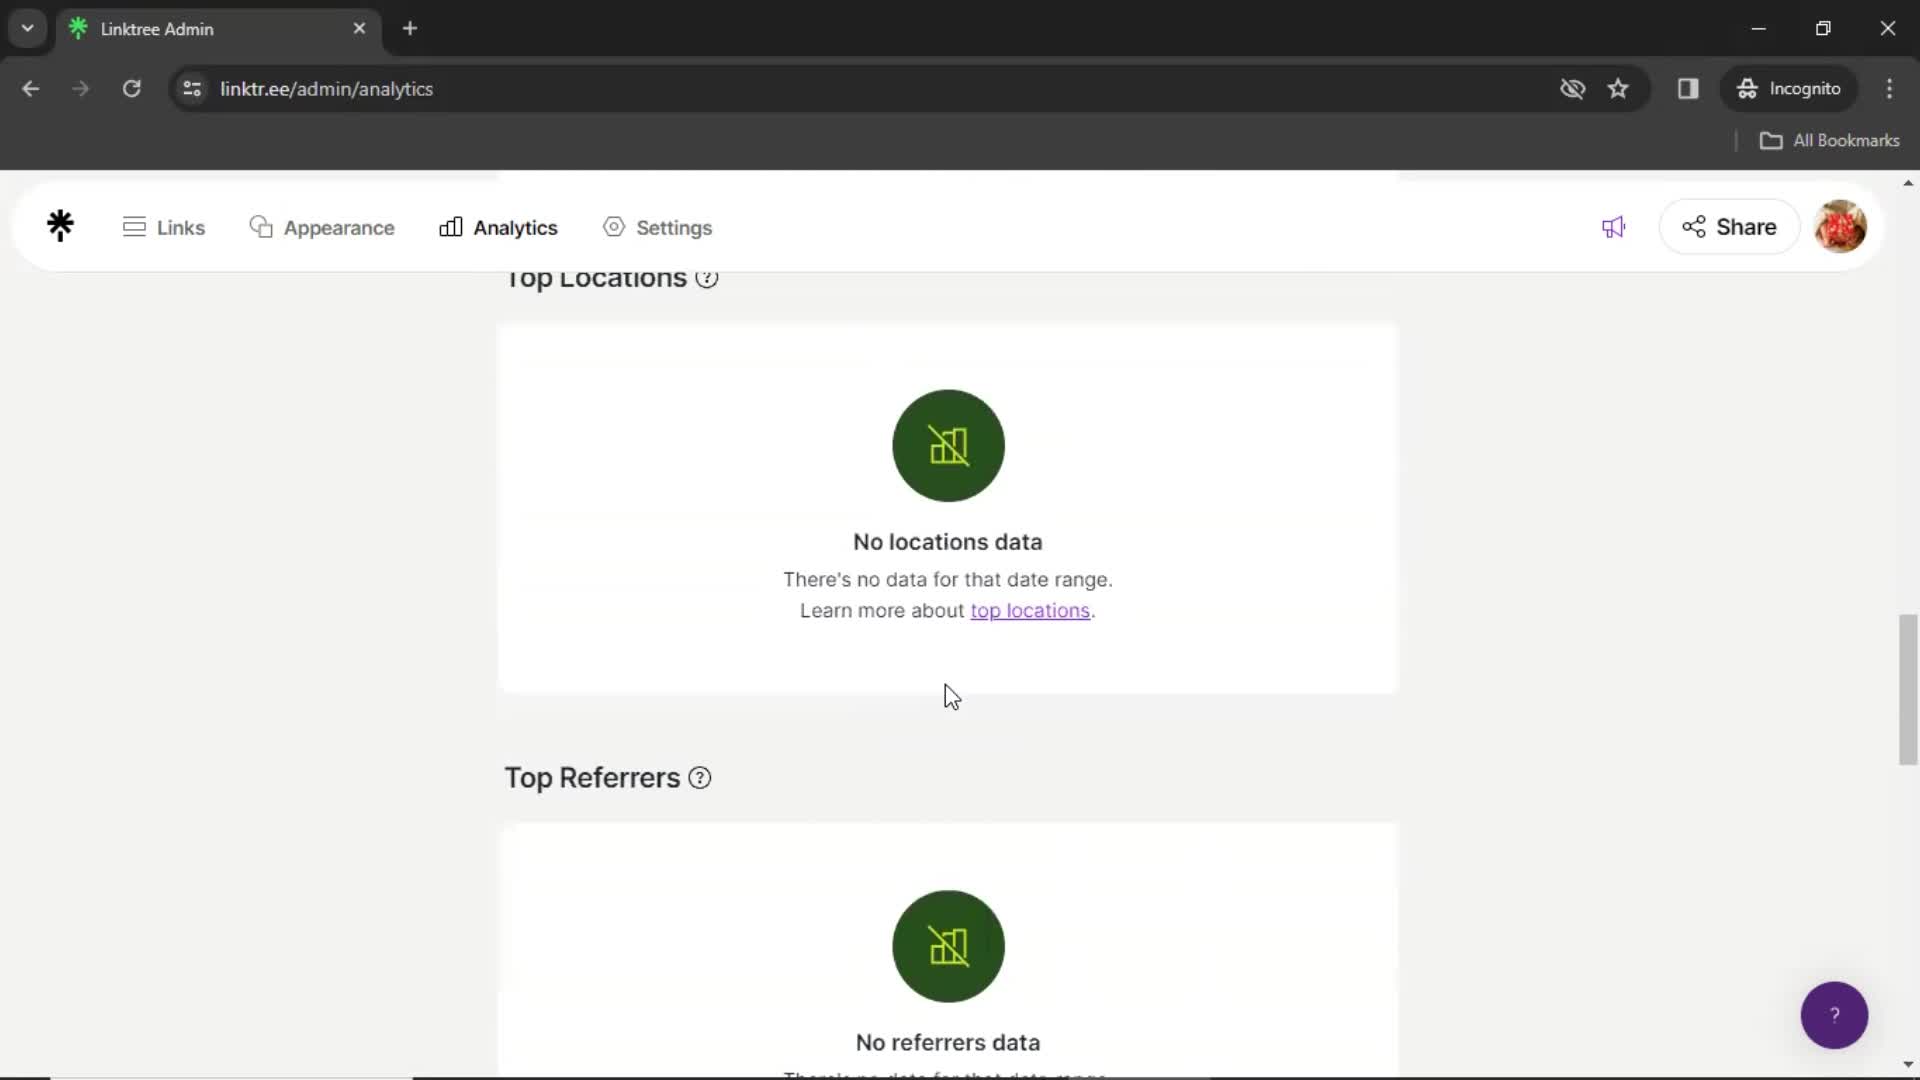Click the Settings navigation icon
Viewport: 1920px width, 1080px height.
(x=613, y=227)
